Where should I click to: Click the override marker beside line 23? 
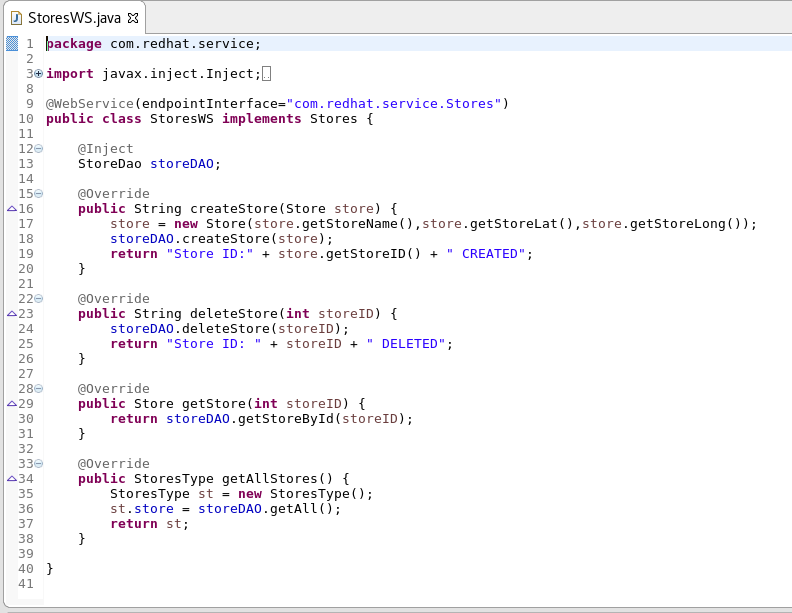12,314
